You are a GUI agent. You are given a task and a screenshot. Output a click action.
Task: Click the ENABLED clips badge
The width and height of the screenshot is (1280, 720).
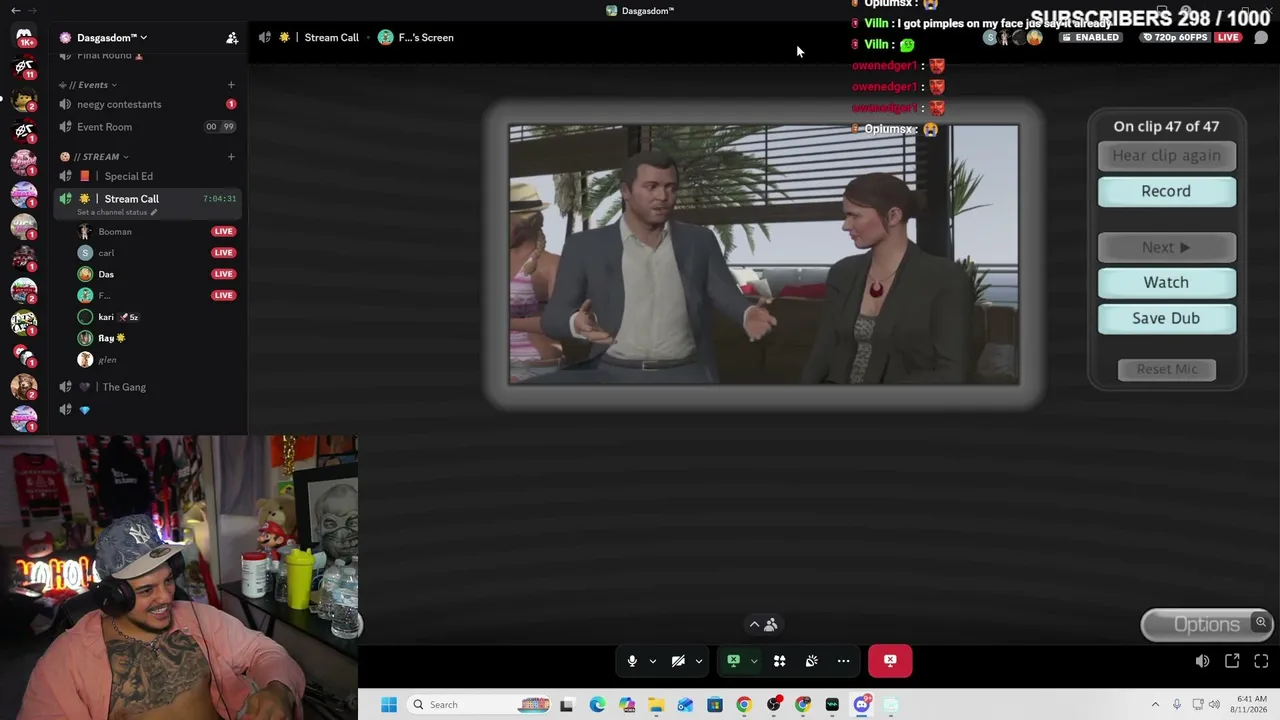(1091, 38)
